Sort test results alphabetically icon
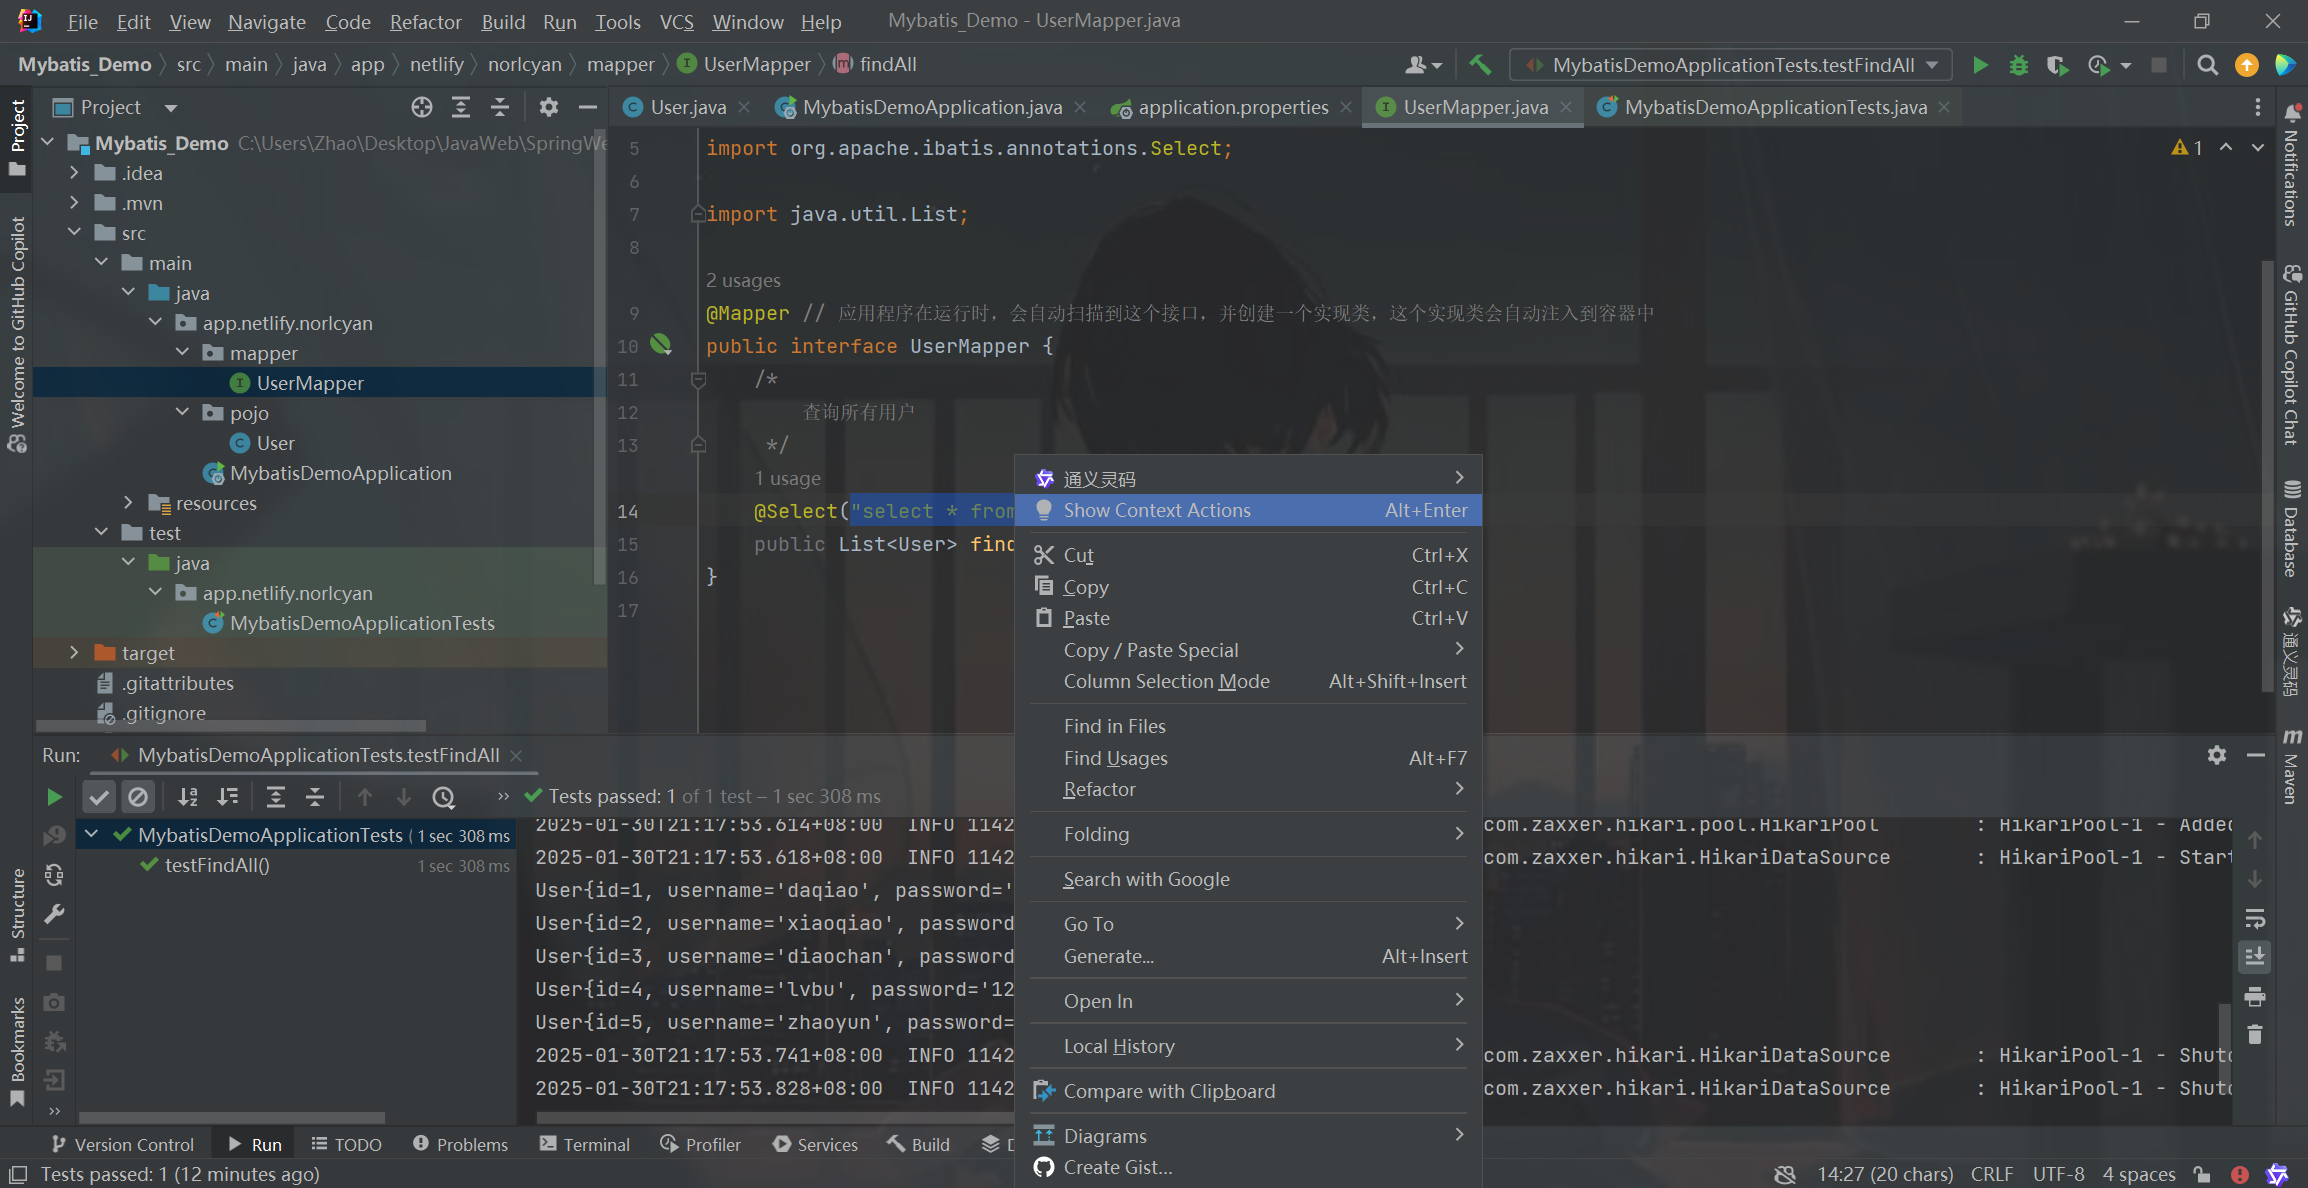 coord(188,797)
